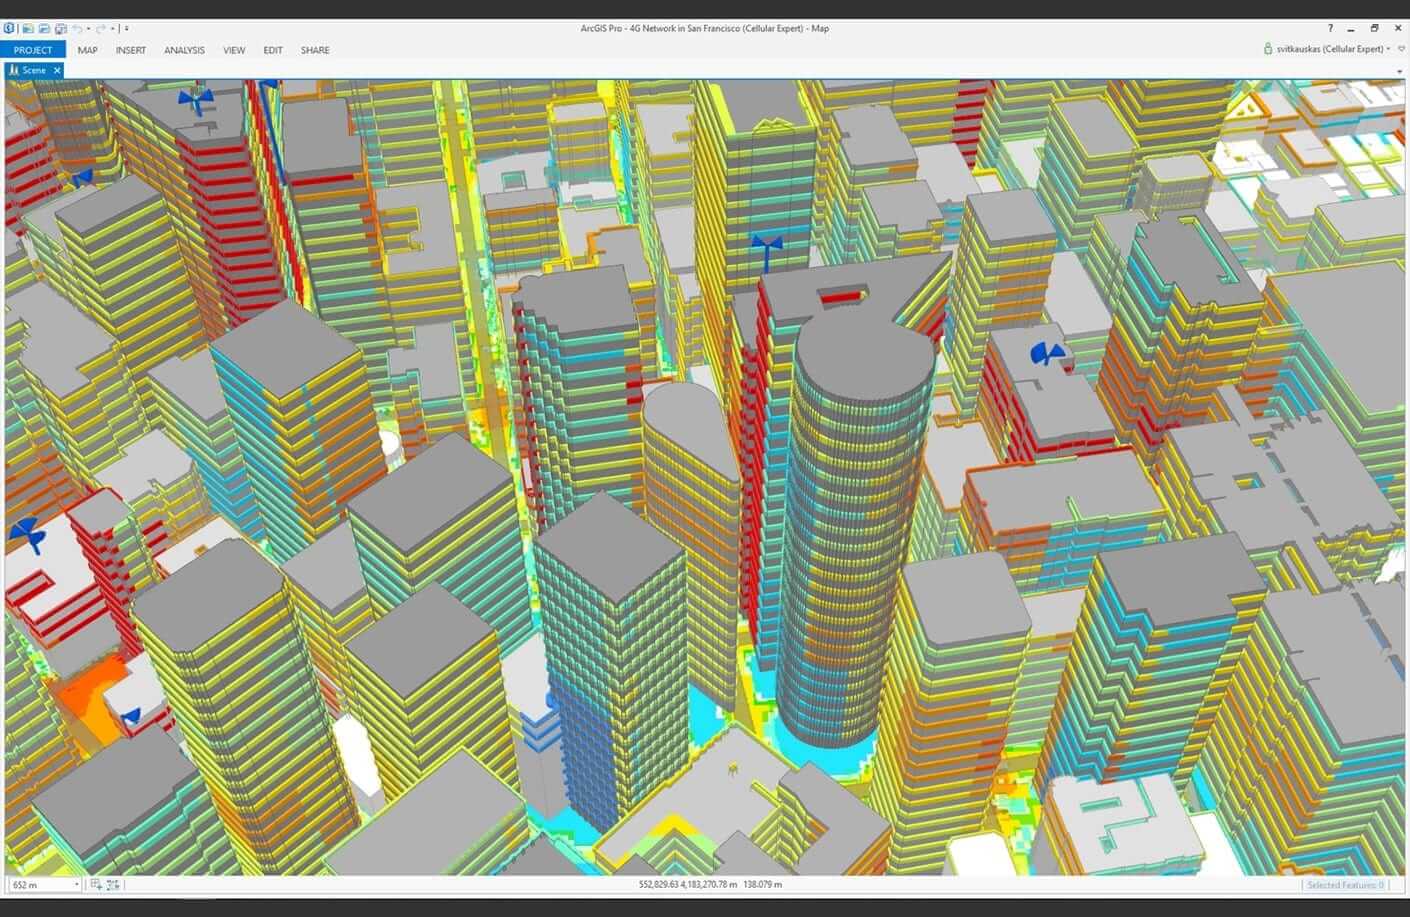Viewport: 1410px width, 917px height.
Task: Switch to the MAP ribbon tab
Action: [88, 50]
